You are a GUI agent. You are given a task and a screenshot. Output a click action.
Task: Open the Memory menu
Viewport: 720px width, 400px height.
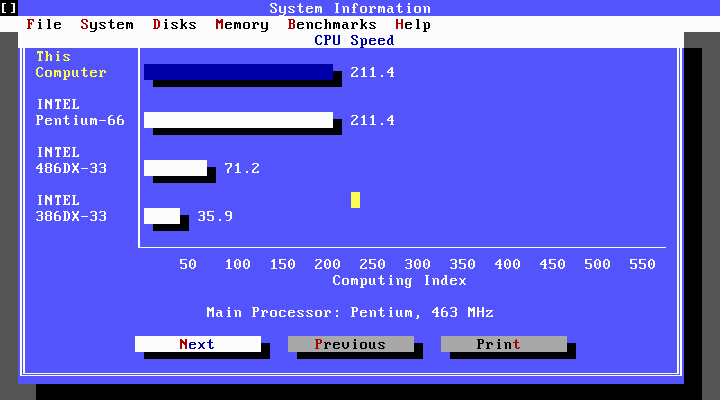(x=242, y=24)
